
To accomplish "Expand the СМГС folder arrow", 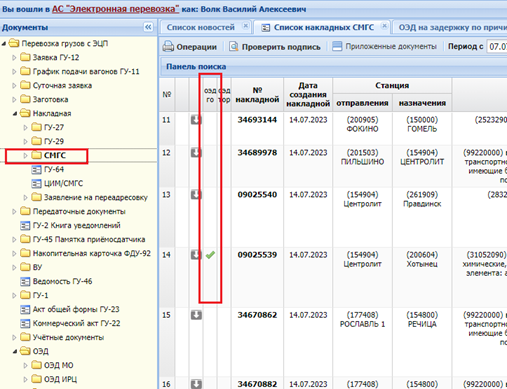I will click(25, 156).
